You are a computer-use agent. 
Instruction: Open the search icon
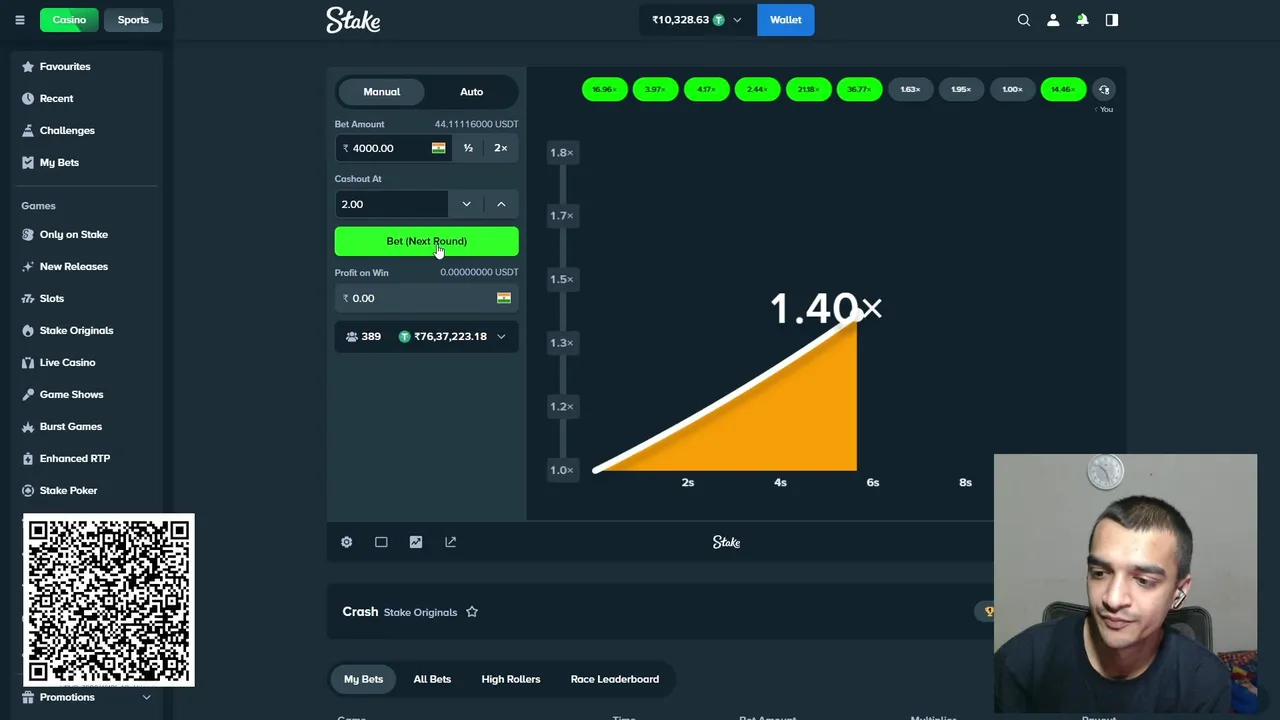(1023, 20)
